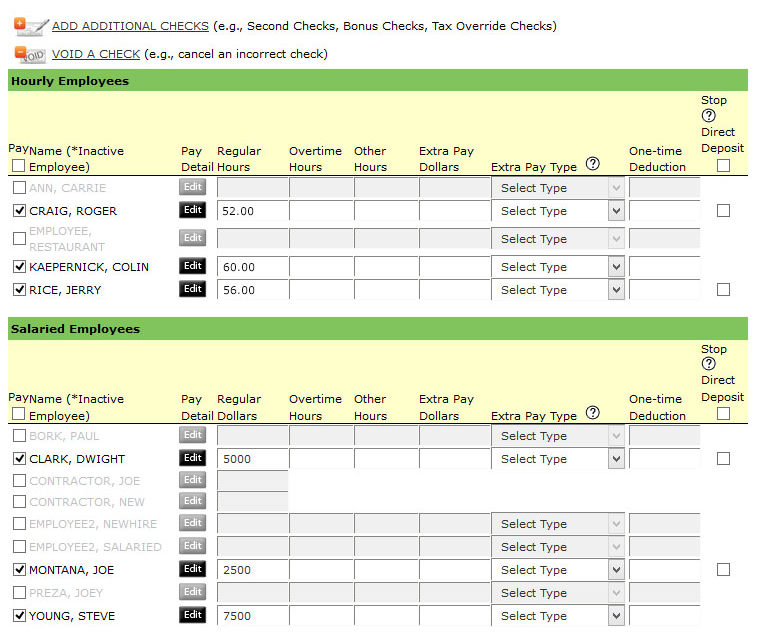Click help icon under Hourly Stop heading

point(709,116)
